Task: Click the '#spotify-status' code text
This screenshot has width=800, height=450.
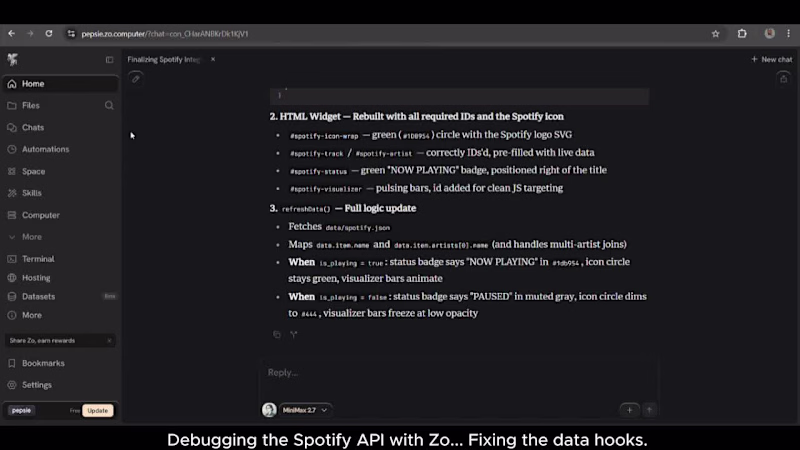Action: tap(318, 172)
